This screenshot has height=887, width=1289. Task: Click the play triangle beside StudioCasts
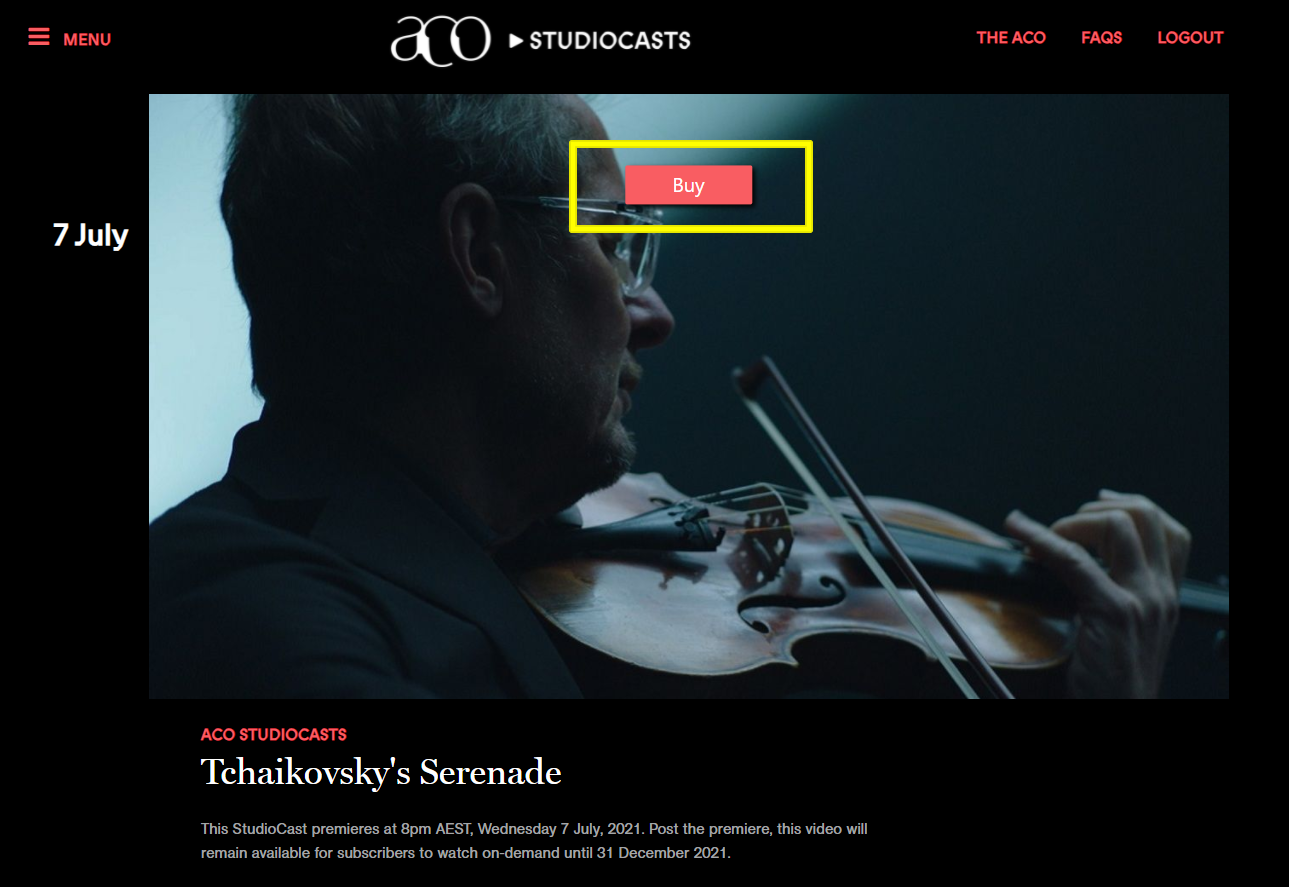516,41
